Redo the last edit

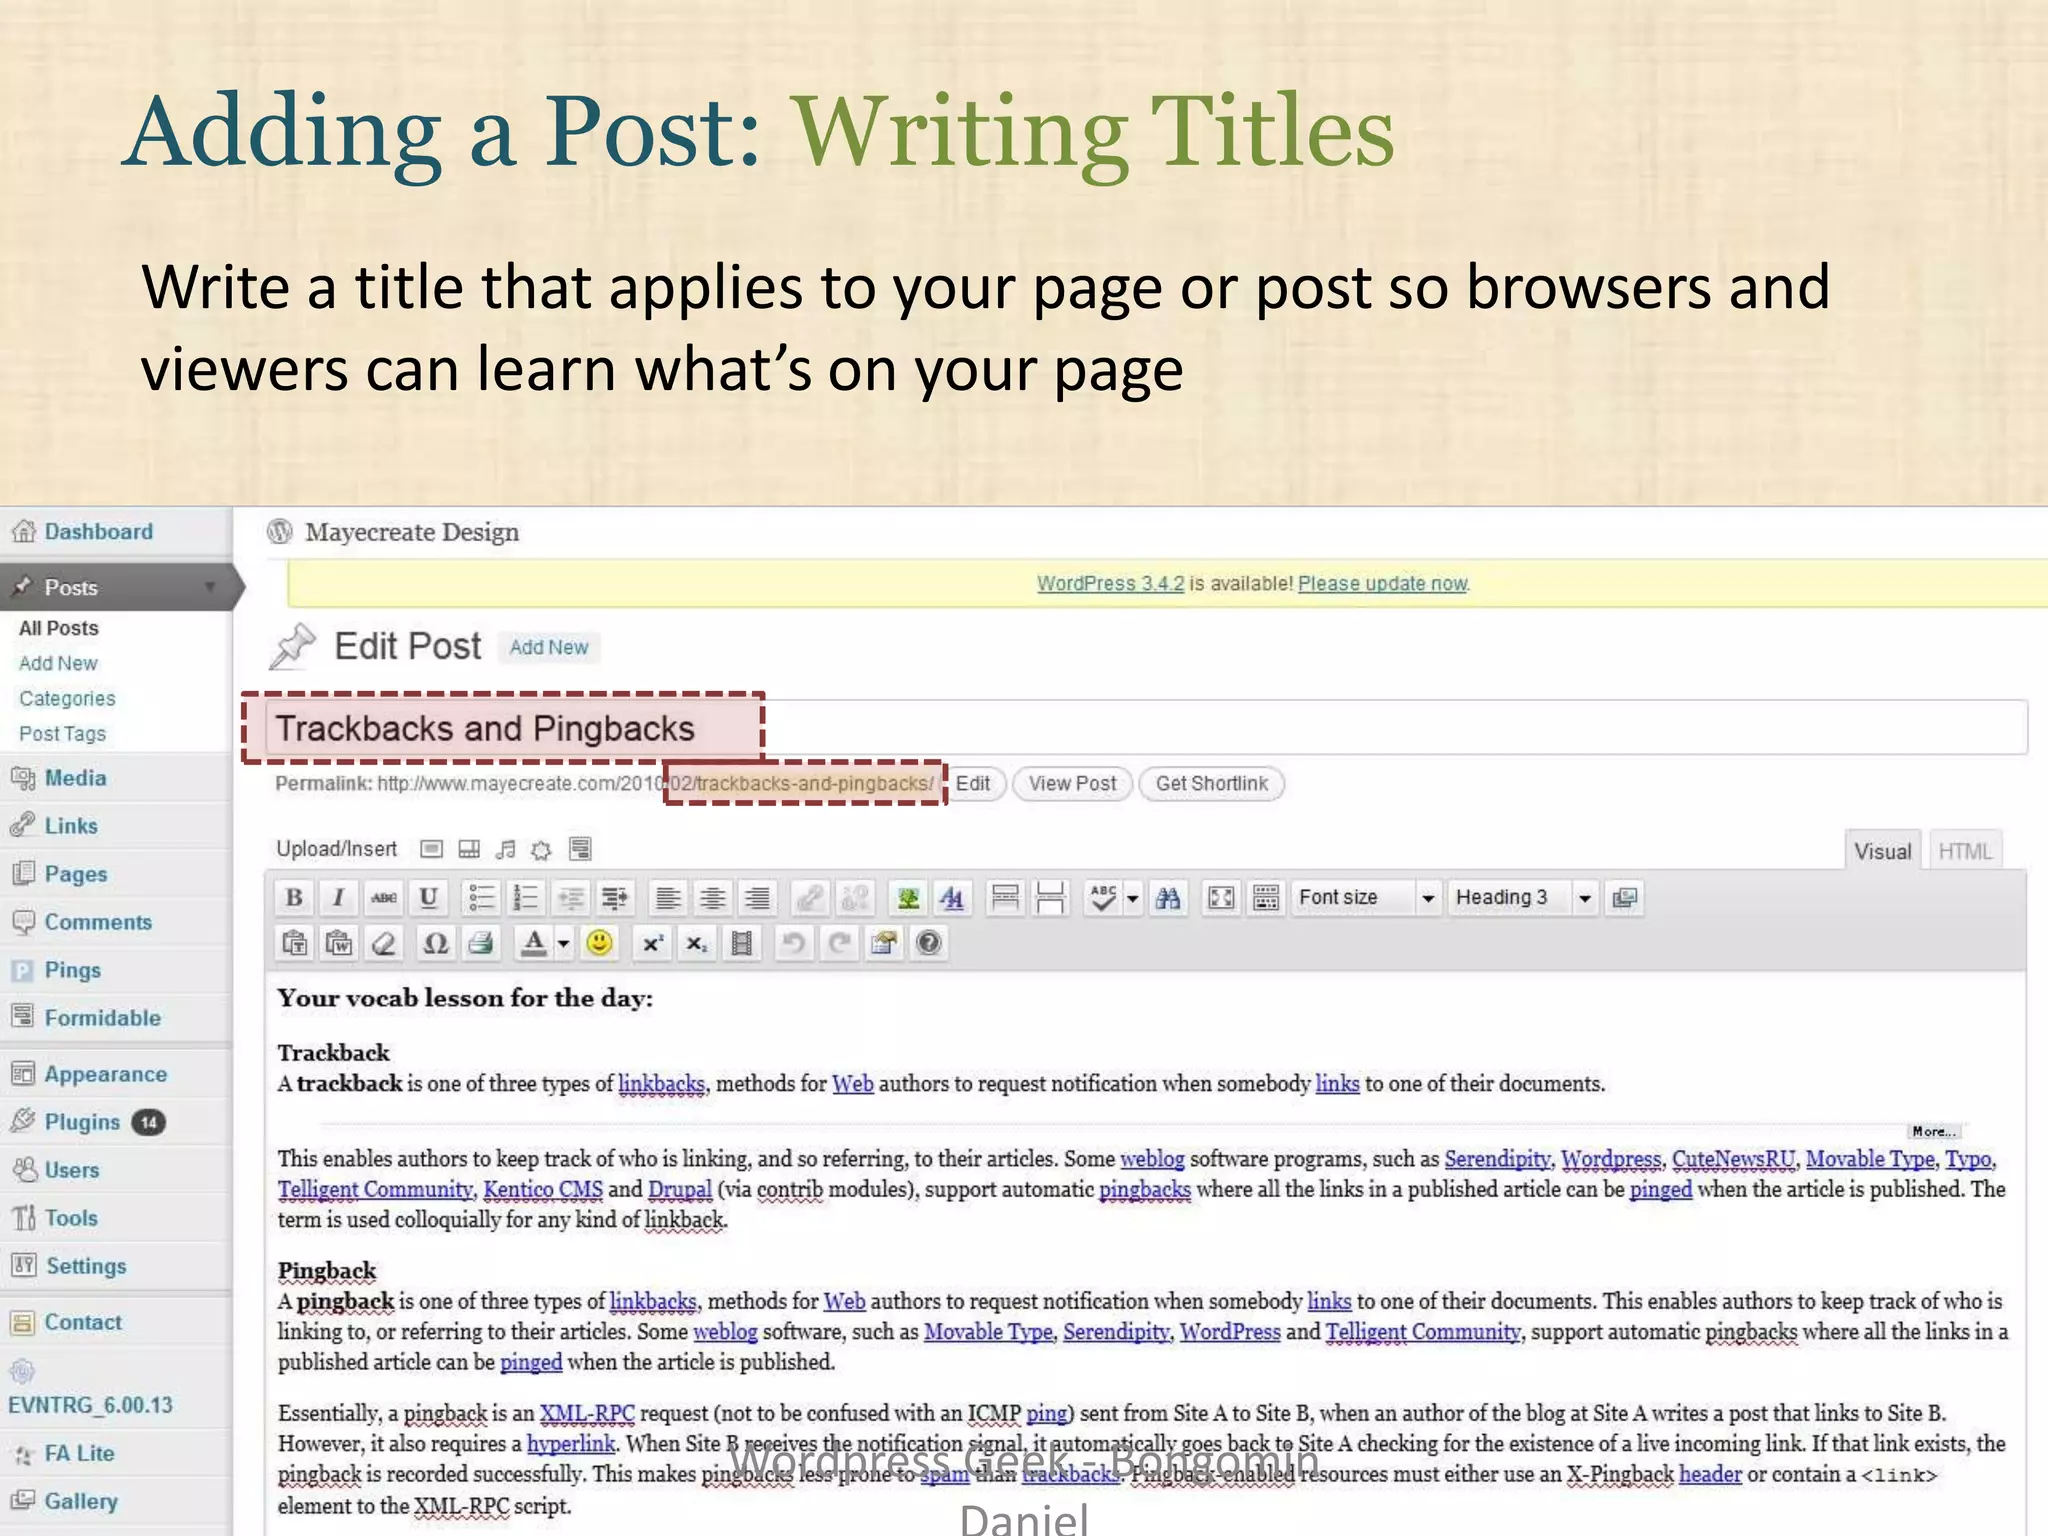tap(839, 942)
